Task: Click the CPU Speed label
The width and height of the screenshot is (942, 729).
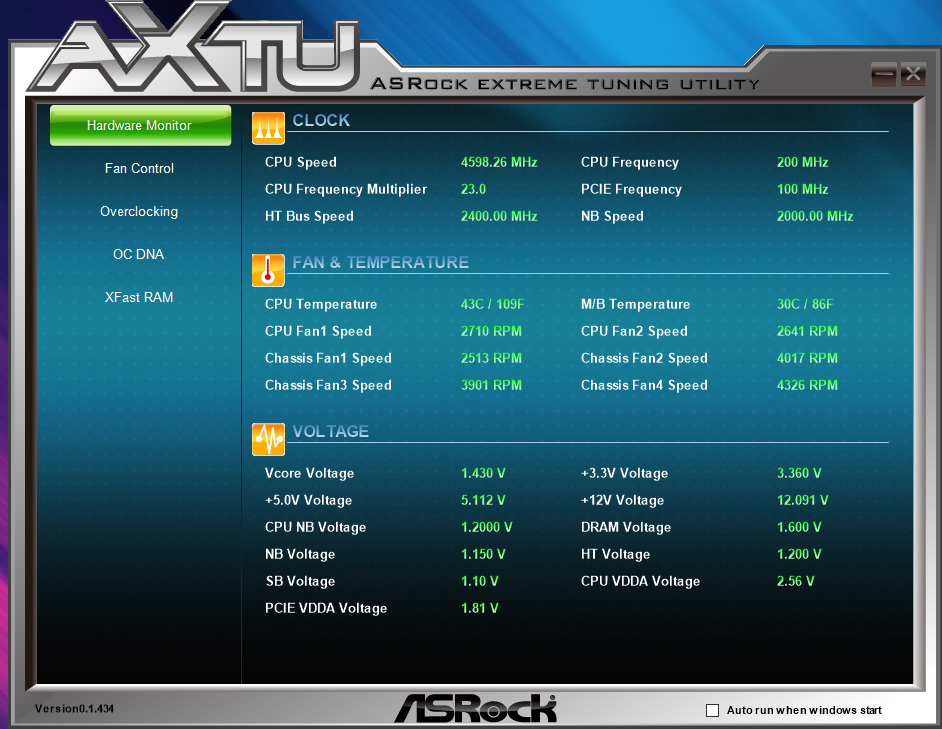Action: pyautogui.click(x=300, y=162)
